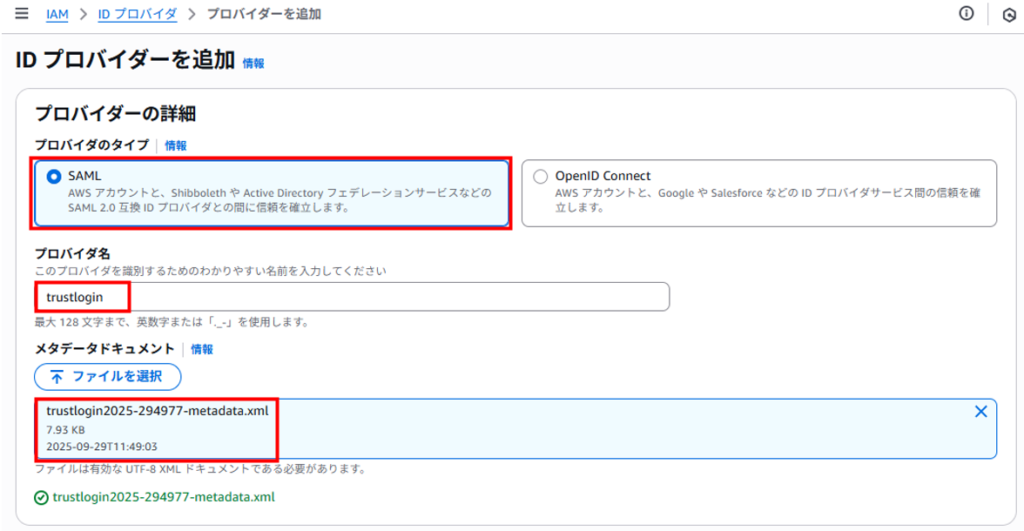Open 情報 link beside the page title
The width and height of the screenshot is (1024, 531).
(253, 63)
